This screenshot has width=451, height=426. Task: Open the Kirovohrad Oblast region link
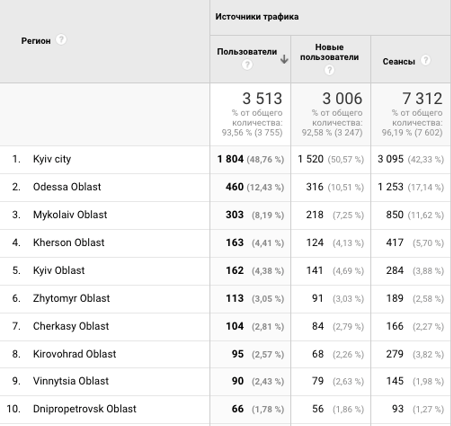click(x=74, y=354)
